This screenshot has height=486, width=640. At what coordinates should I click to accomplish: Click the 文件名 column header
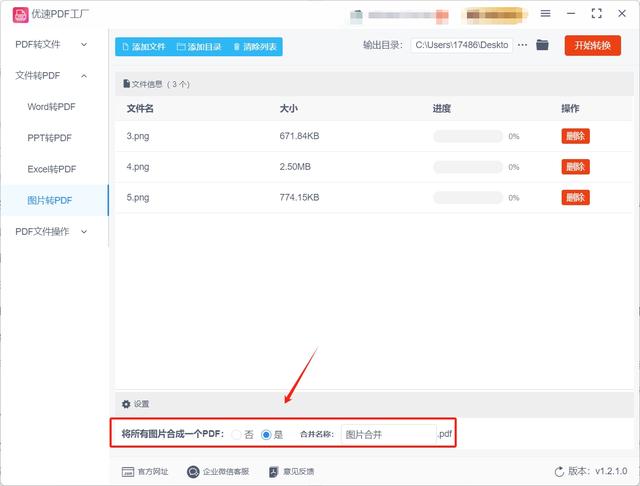point(140,109)
